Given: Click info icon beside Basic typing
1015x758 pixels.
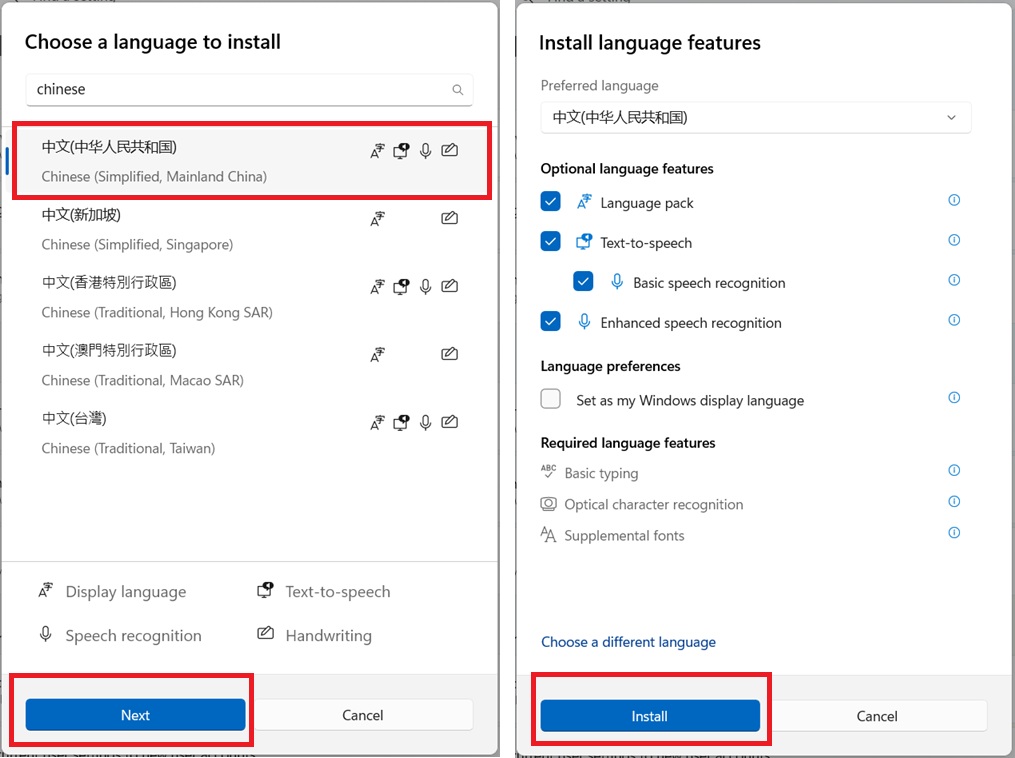Looking at the screenshot, I should click(954, 471).
